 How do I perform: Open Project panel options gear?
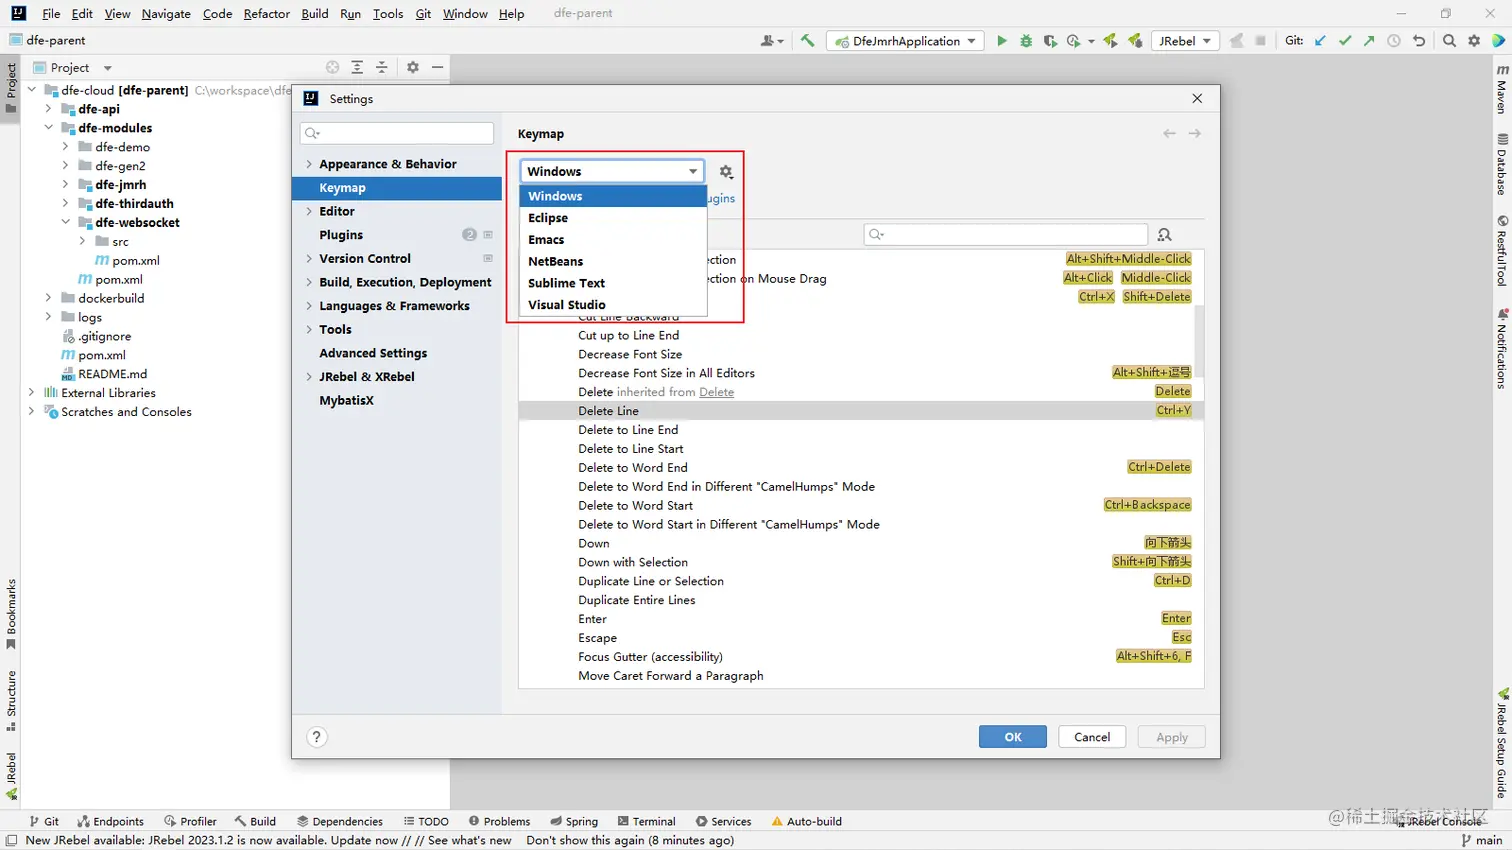412,67
